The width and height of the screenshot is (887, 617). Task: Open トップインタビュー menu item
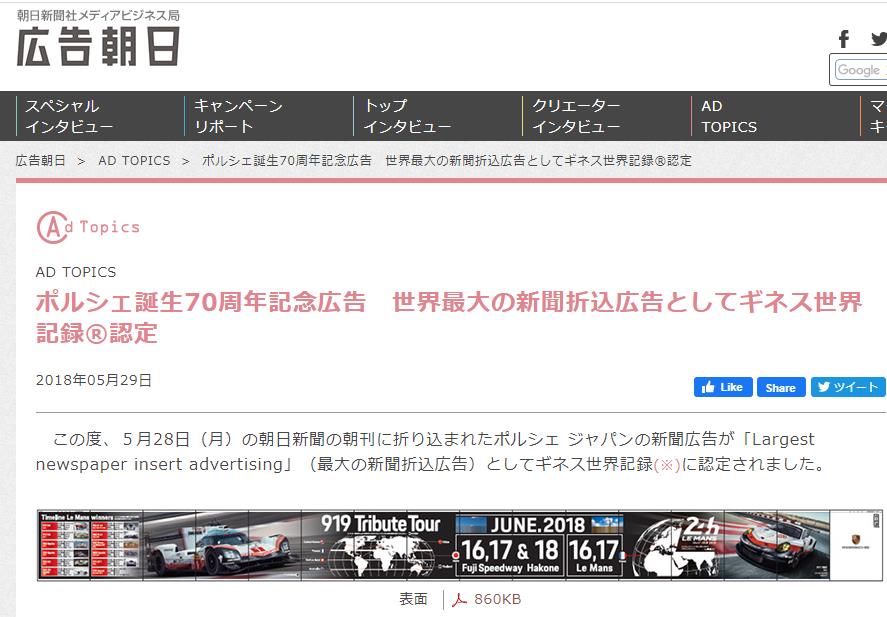(x=407, y=116)
